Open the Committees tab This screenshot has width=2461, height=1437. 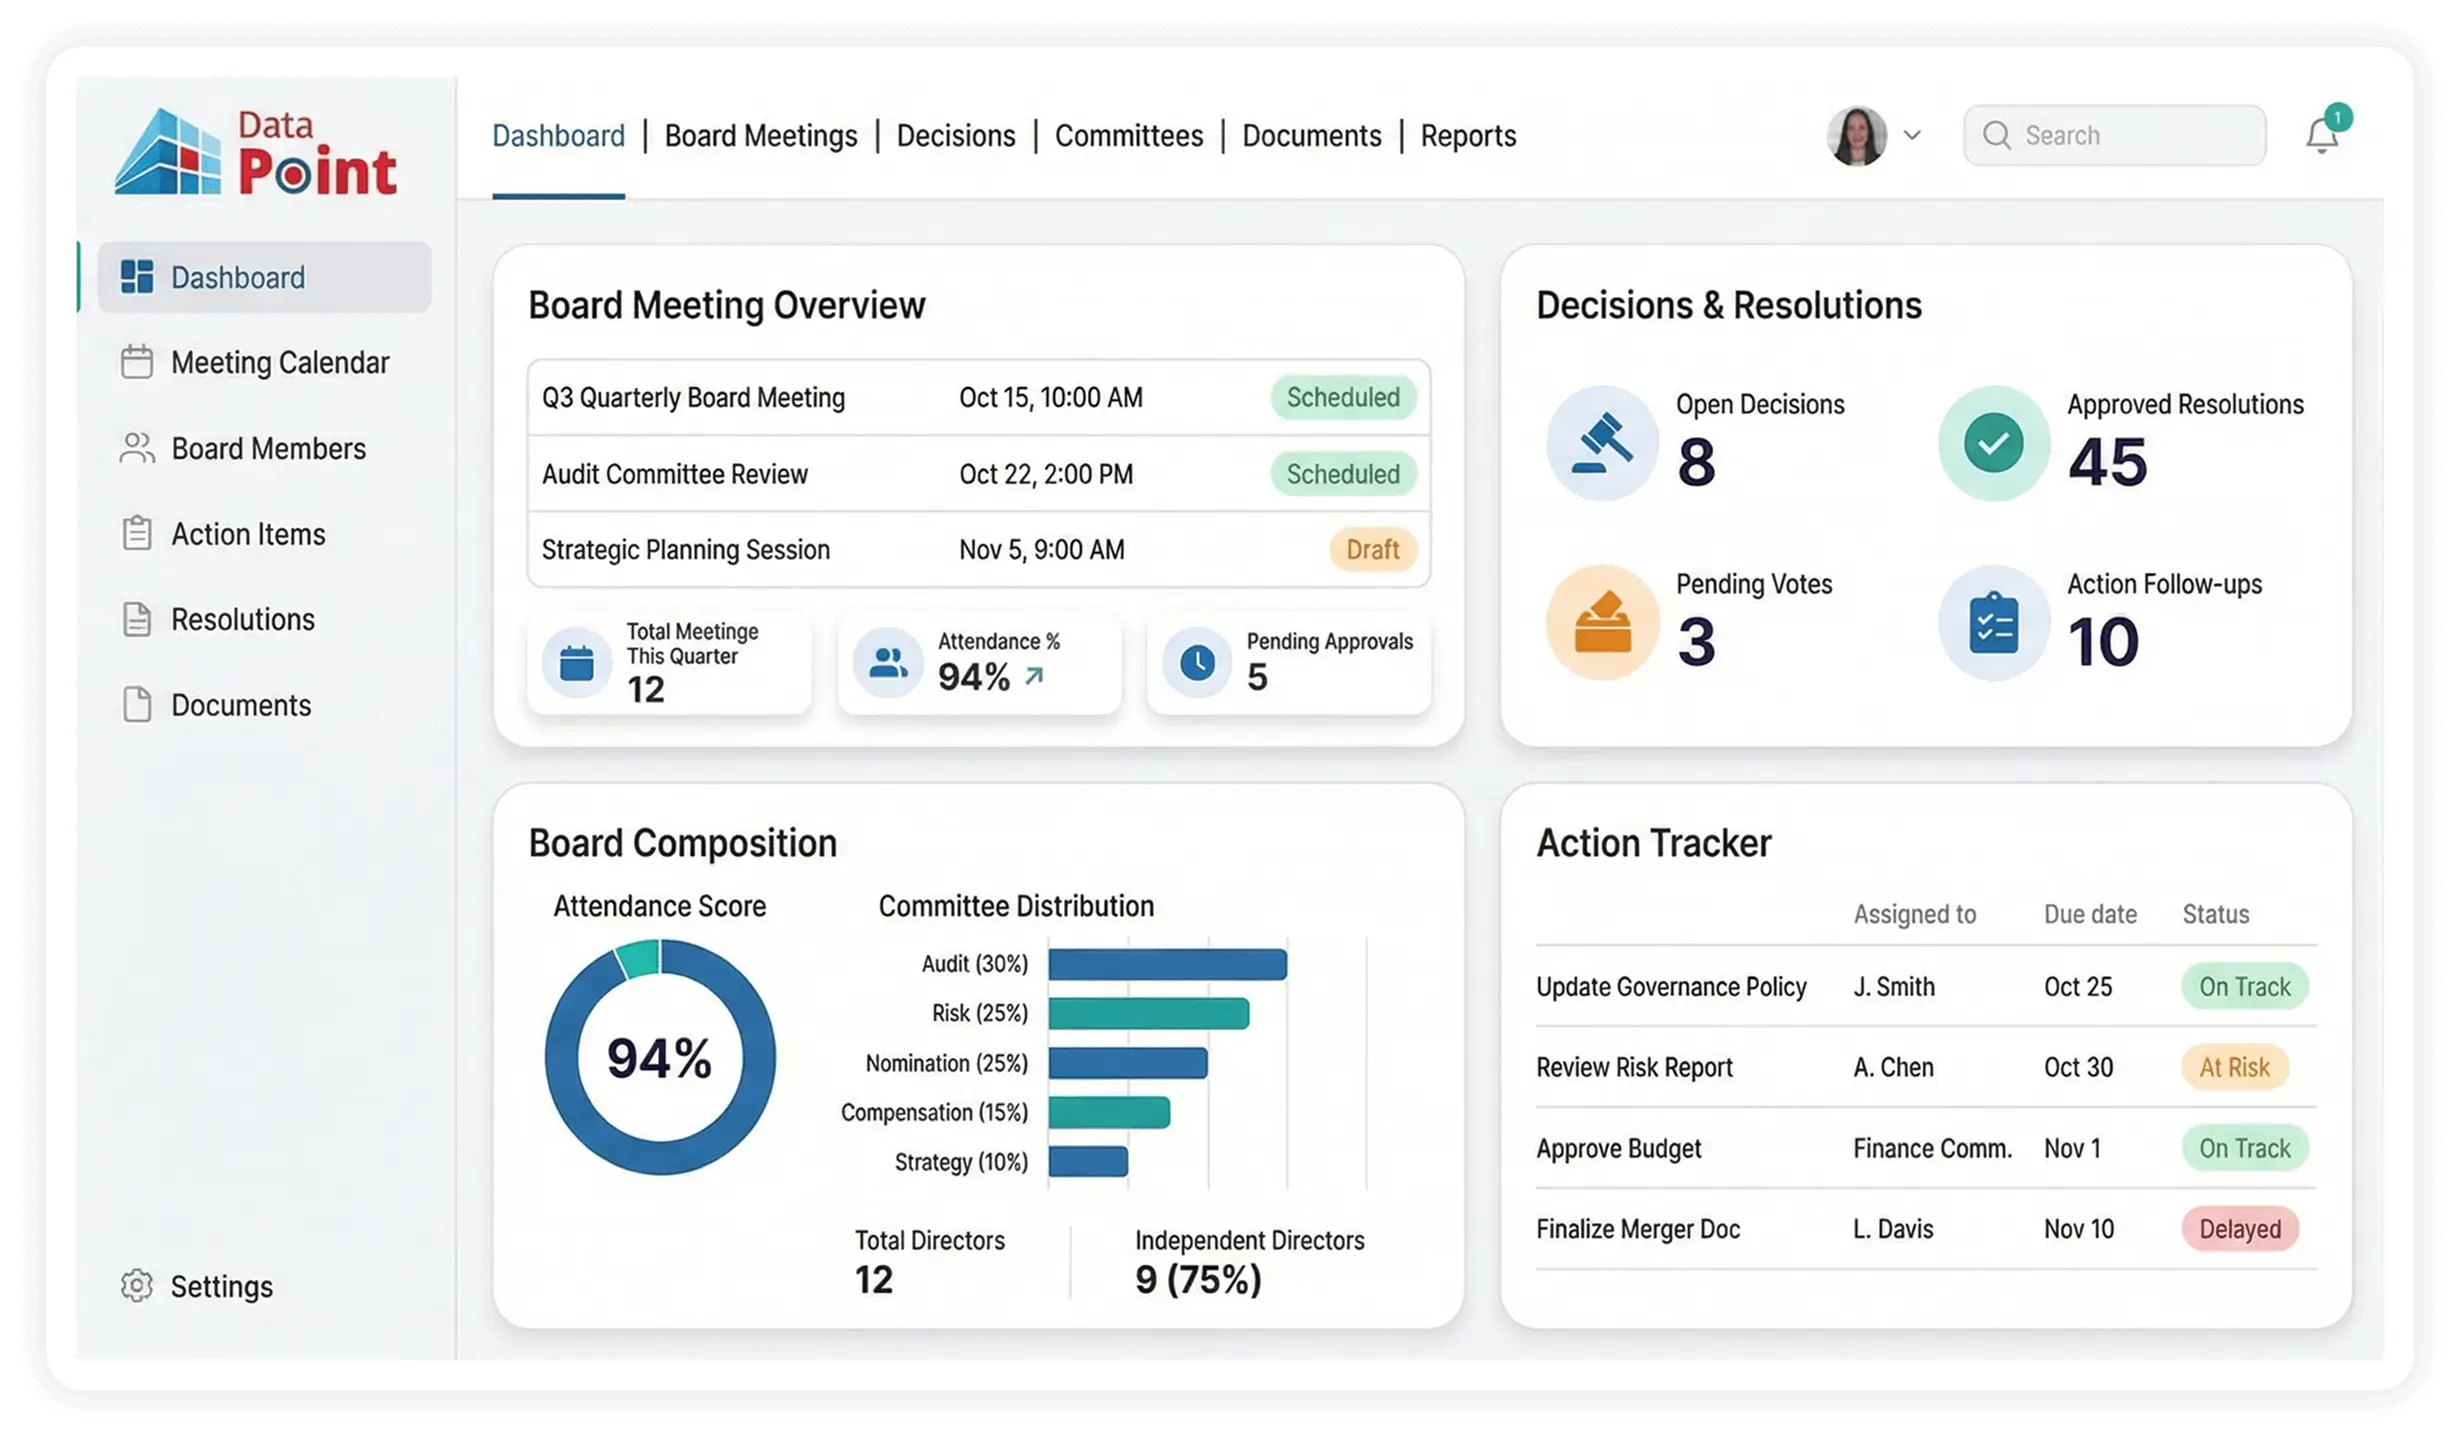pyautogui.click(x=1128, y=136)
